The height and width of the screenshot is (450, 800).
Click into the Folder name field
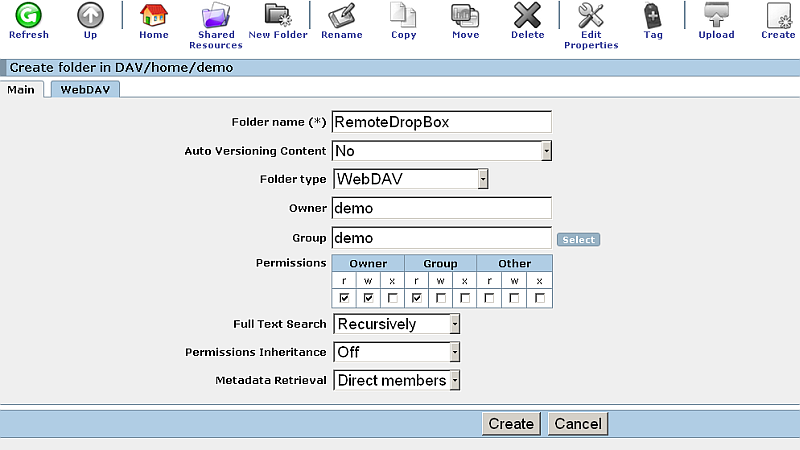coord(441,122)
